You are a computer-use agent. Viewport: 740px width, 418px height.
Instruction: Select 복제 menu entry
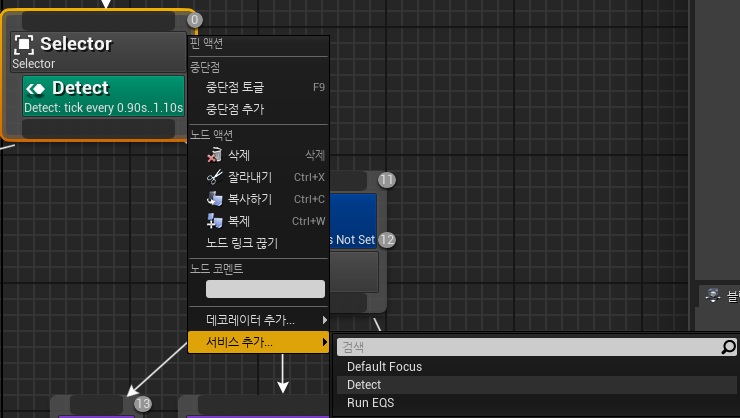(x=258, y=221)
